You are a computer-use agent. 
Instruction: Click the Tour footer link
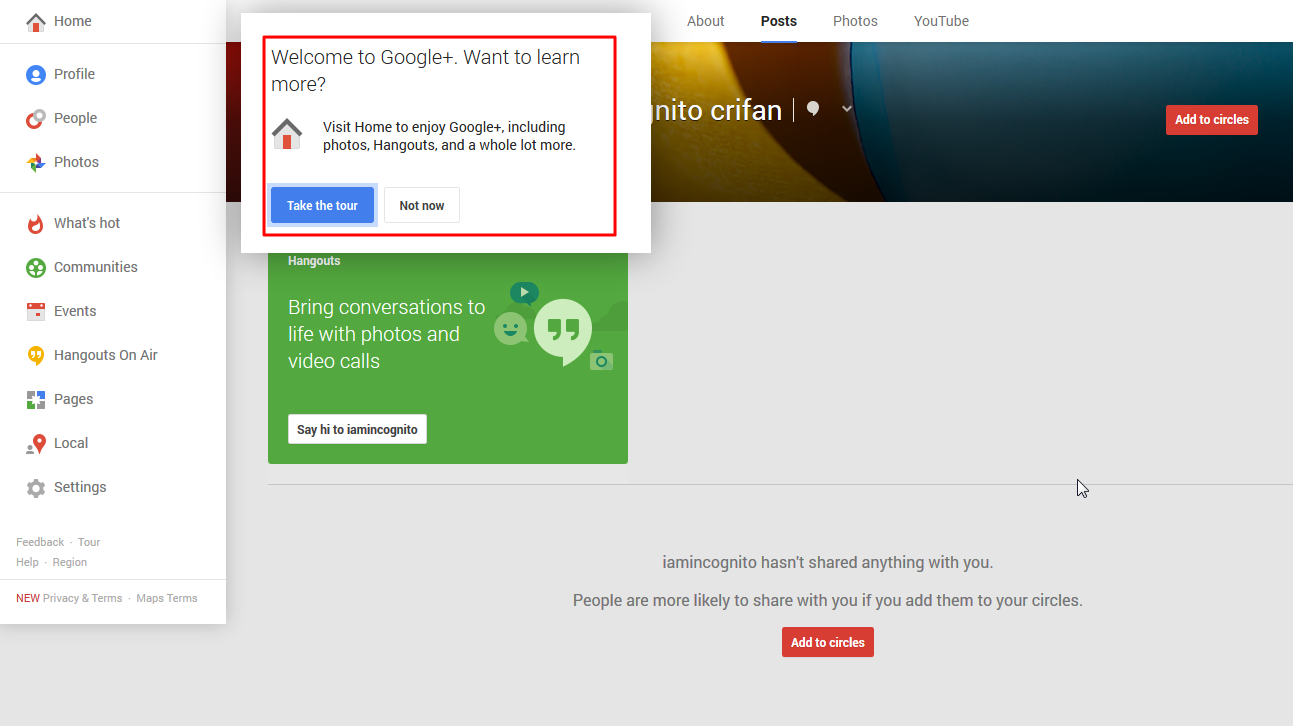(89, 542)
